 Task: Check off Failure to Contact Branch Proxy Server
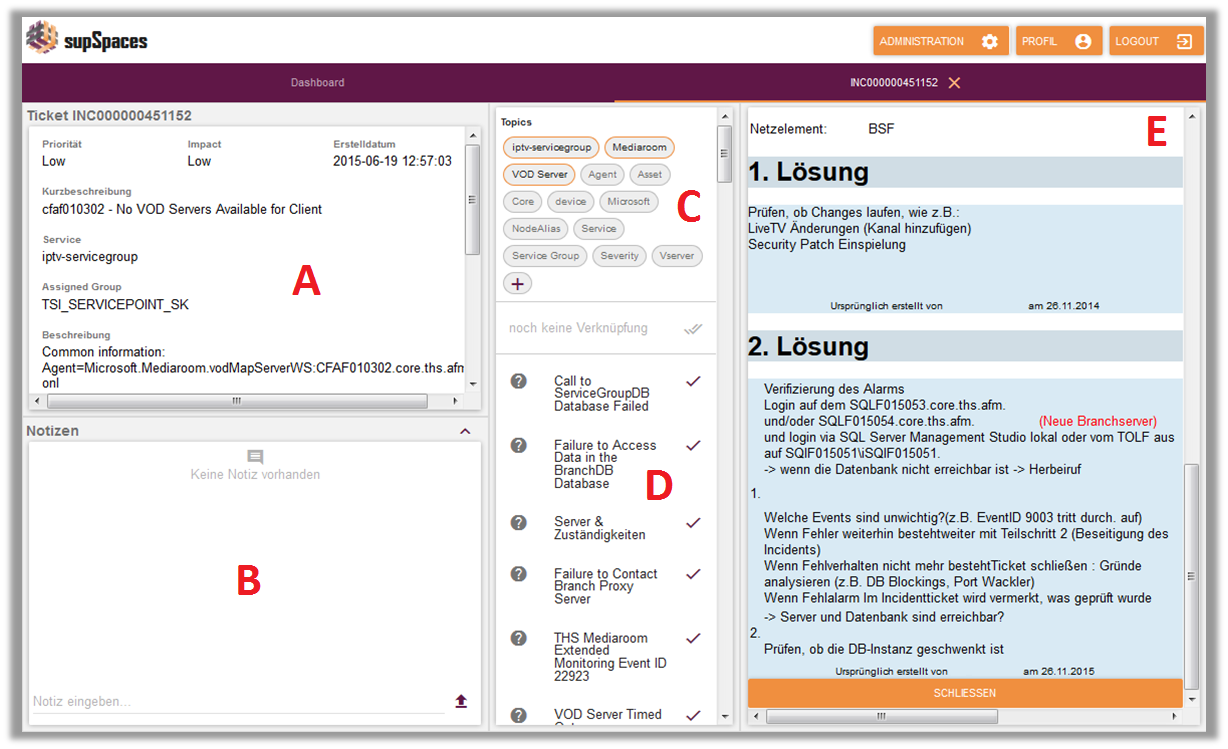[x=693, y=574]
